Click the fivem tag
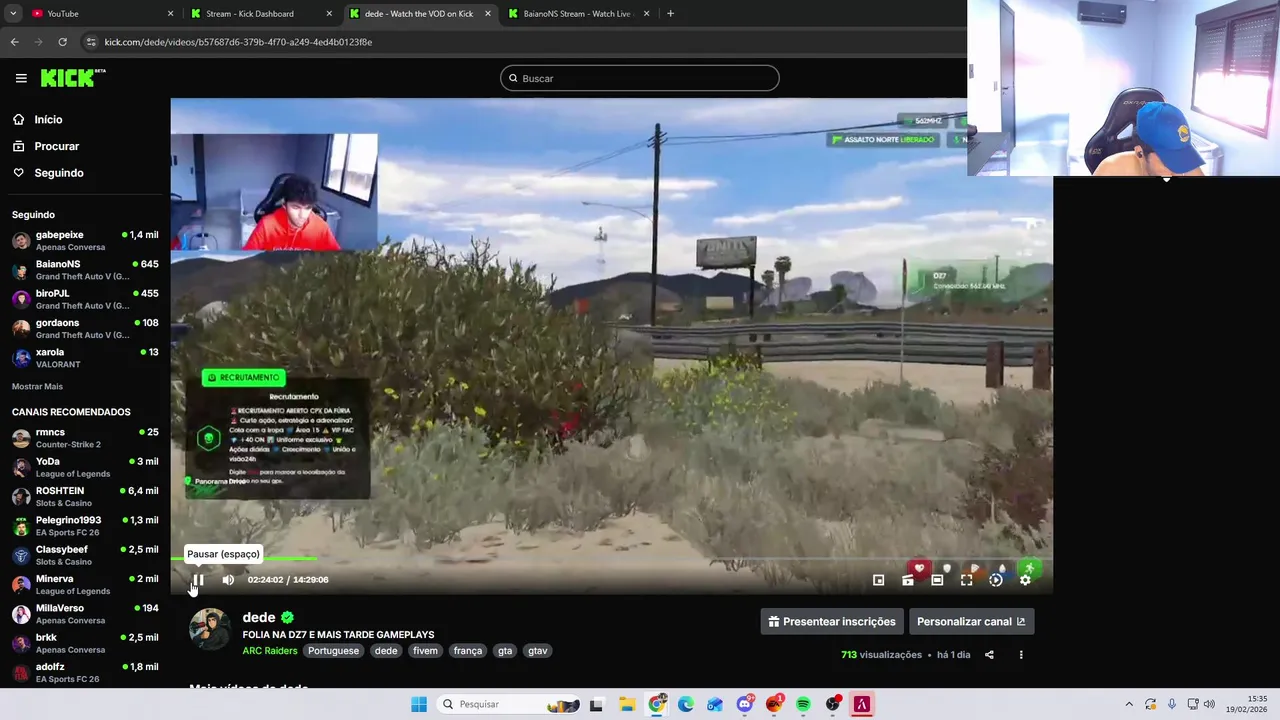 (425, 651)
